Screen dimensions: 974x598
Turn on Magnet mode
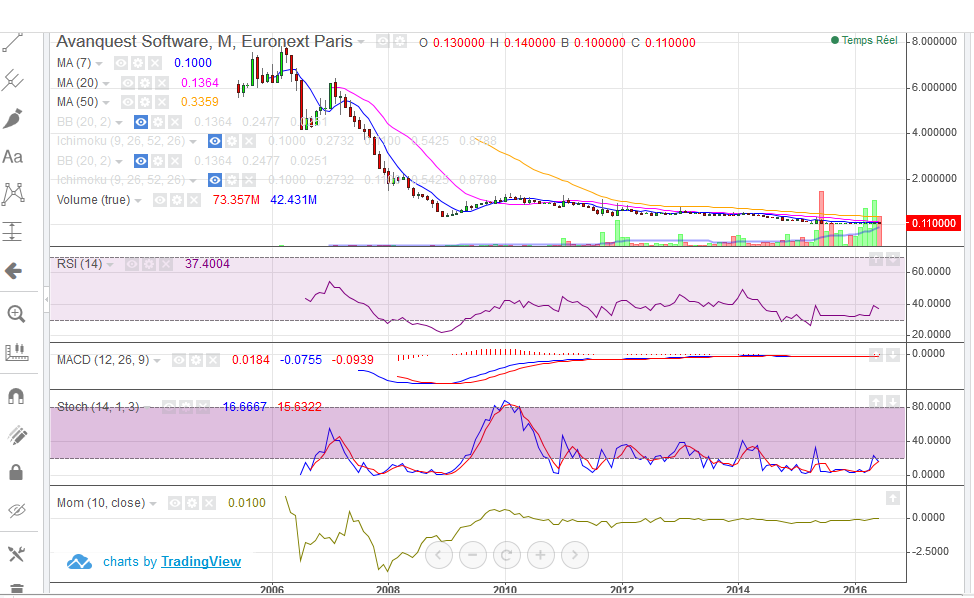click(x=15, y=396)
